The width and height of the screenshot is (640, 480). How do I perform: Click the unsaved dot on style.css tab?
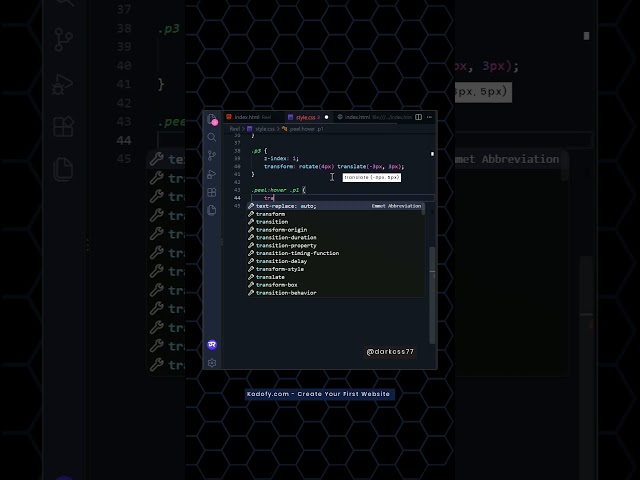click(x=326, y=117)
